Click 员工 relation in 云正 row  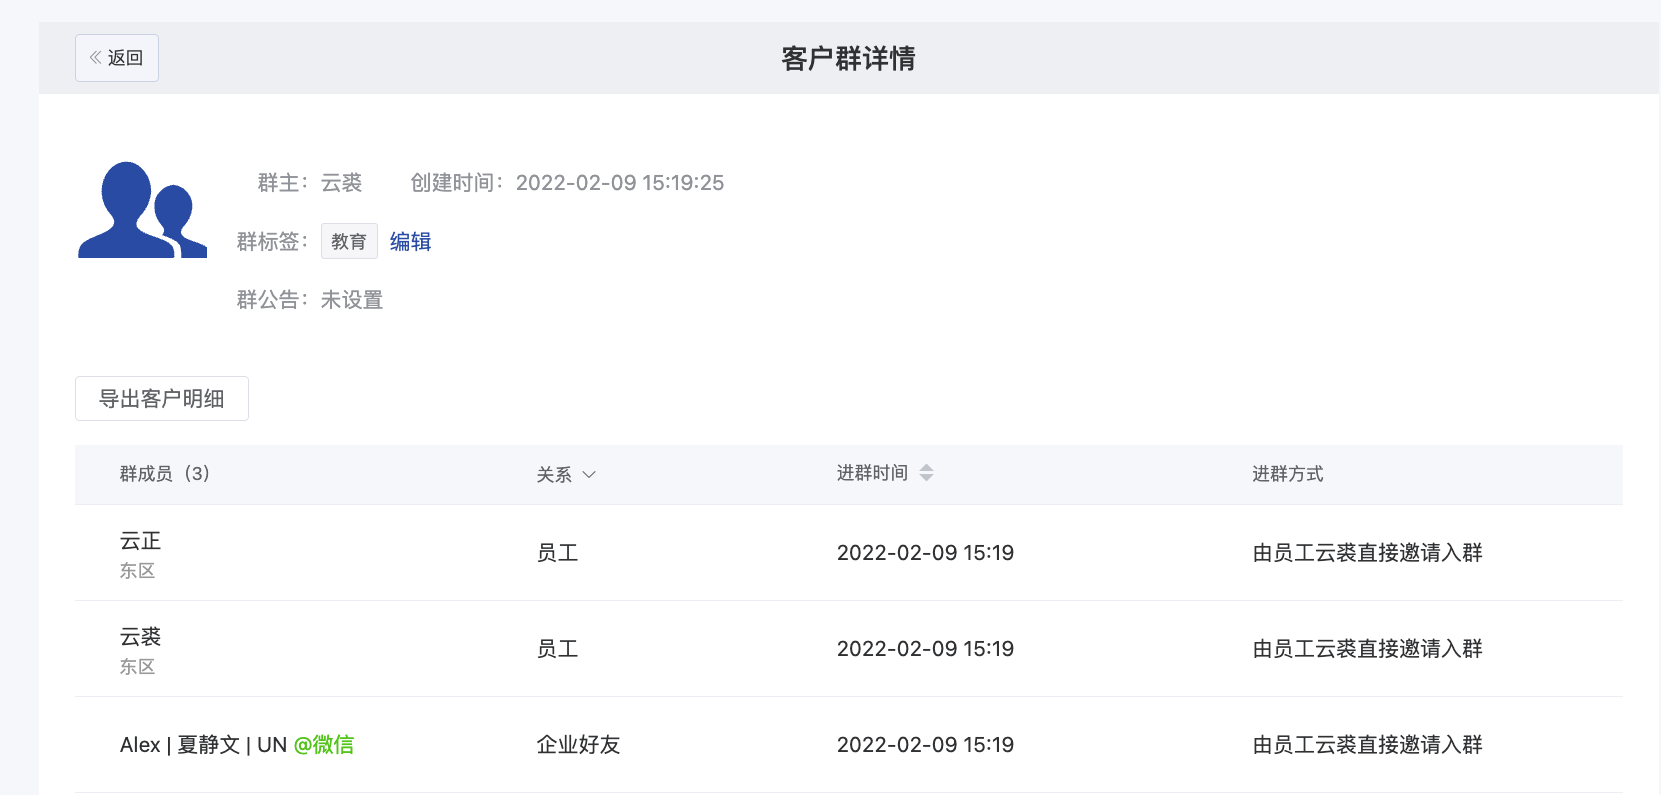pyautogui.click(x=558, y=553)
